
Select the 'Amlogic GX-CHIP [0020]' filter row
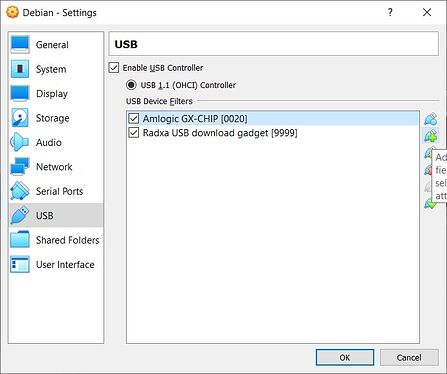273,118
